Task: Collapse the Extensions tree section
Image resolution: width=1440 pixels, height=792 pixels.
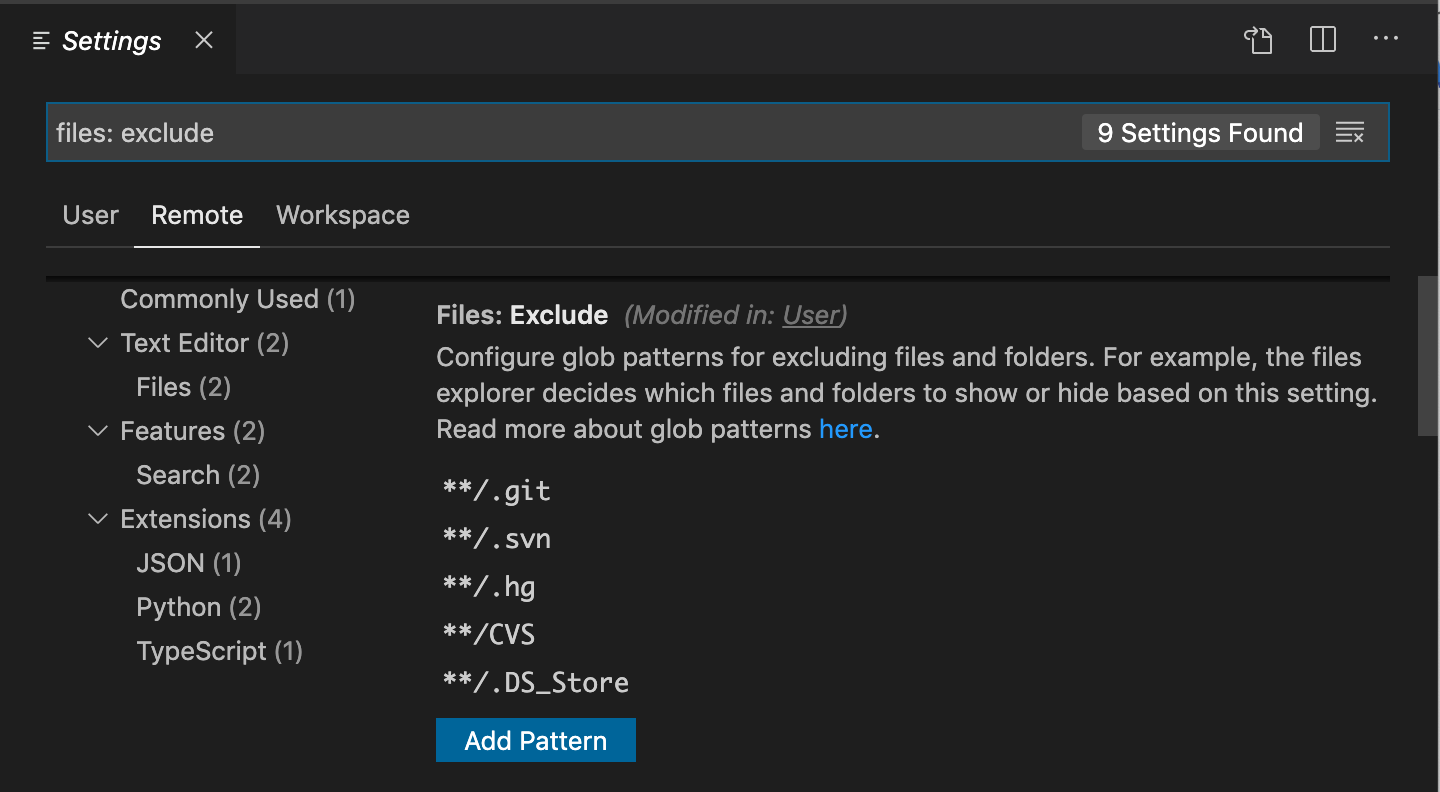Action: pyautogui.click(x=98, y=519)
